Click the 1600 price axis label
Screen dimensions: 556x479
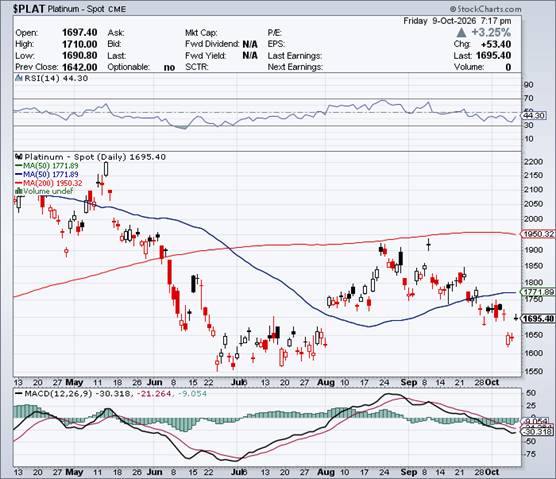(x=533, y=353)
